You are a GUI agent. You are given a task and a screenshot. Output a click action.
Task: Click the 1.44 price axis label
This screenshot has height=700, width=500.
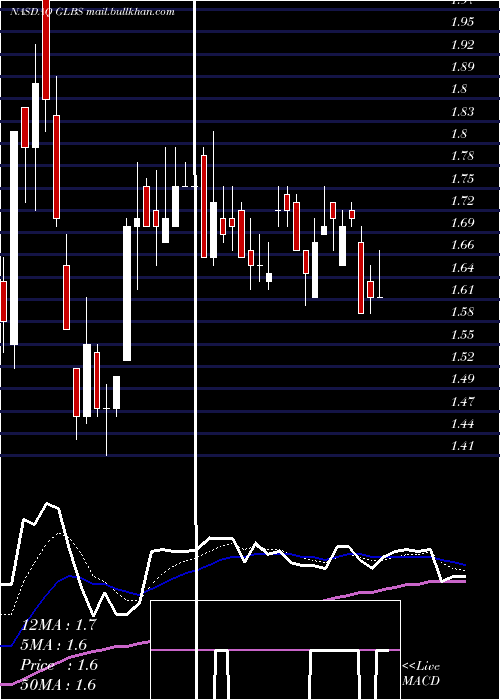(x=462, y=423)
